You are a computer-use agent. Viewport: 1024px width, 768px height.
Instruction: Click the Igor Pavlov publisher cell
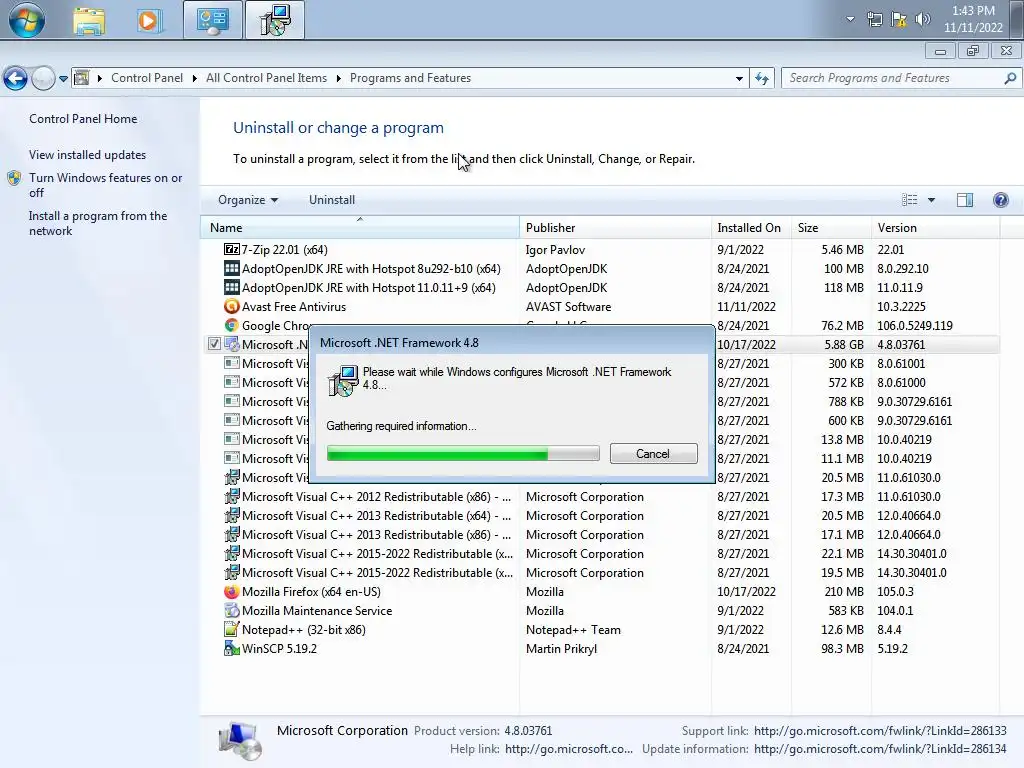[555, 249]
